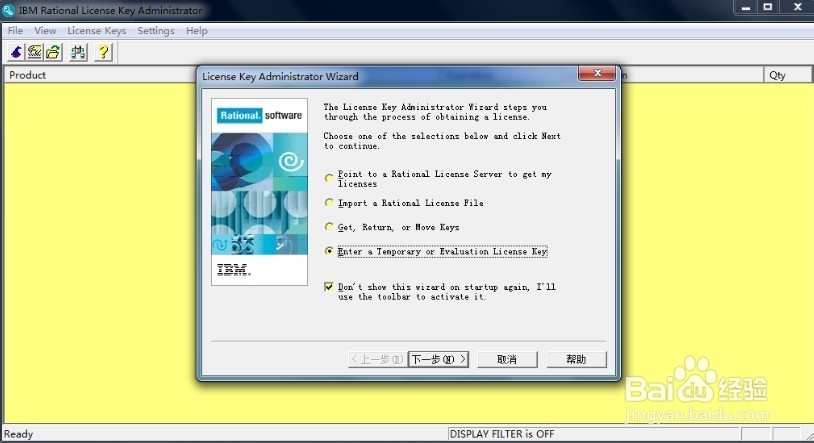Click the import license file folder icon
Image resolution: width=814 pixels, height=443 pixels.
pyautogui.click(x=53, y=52)
